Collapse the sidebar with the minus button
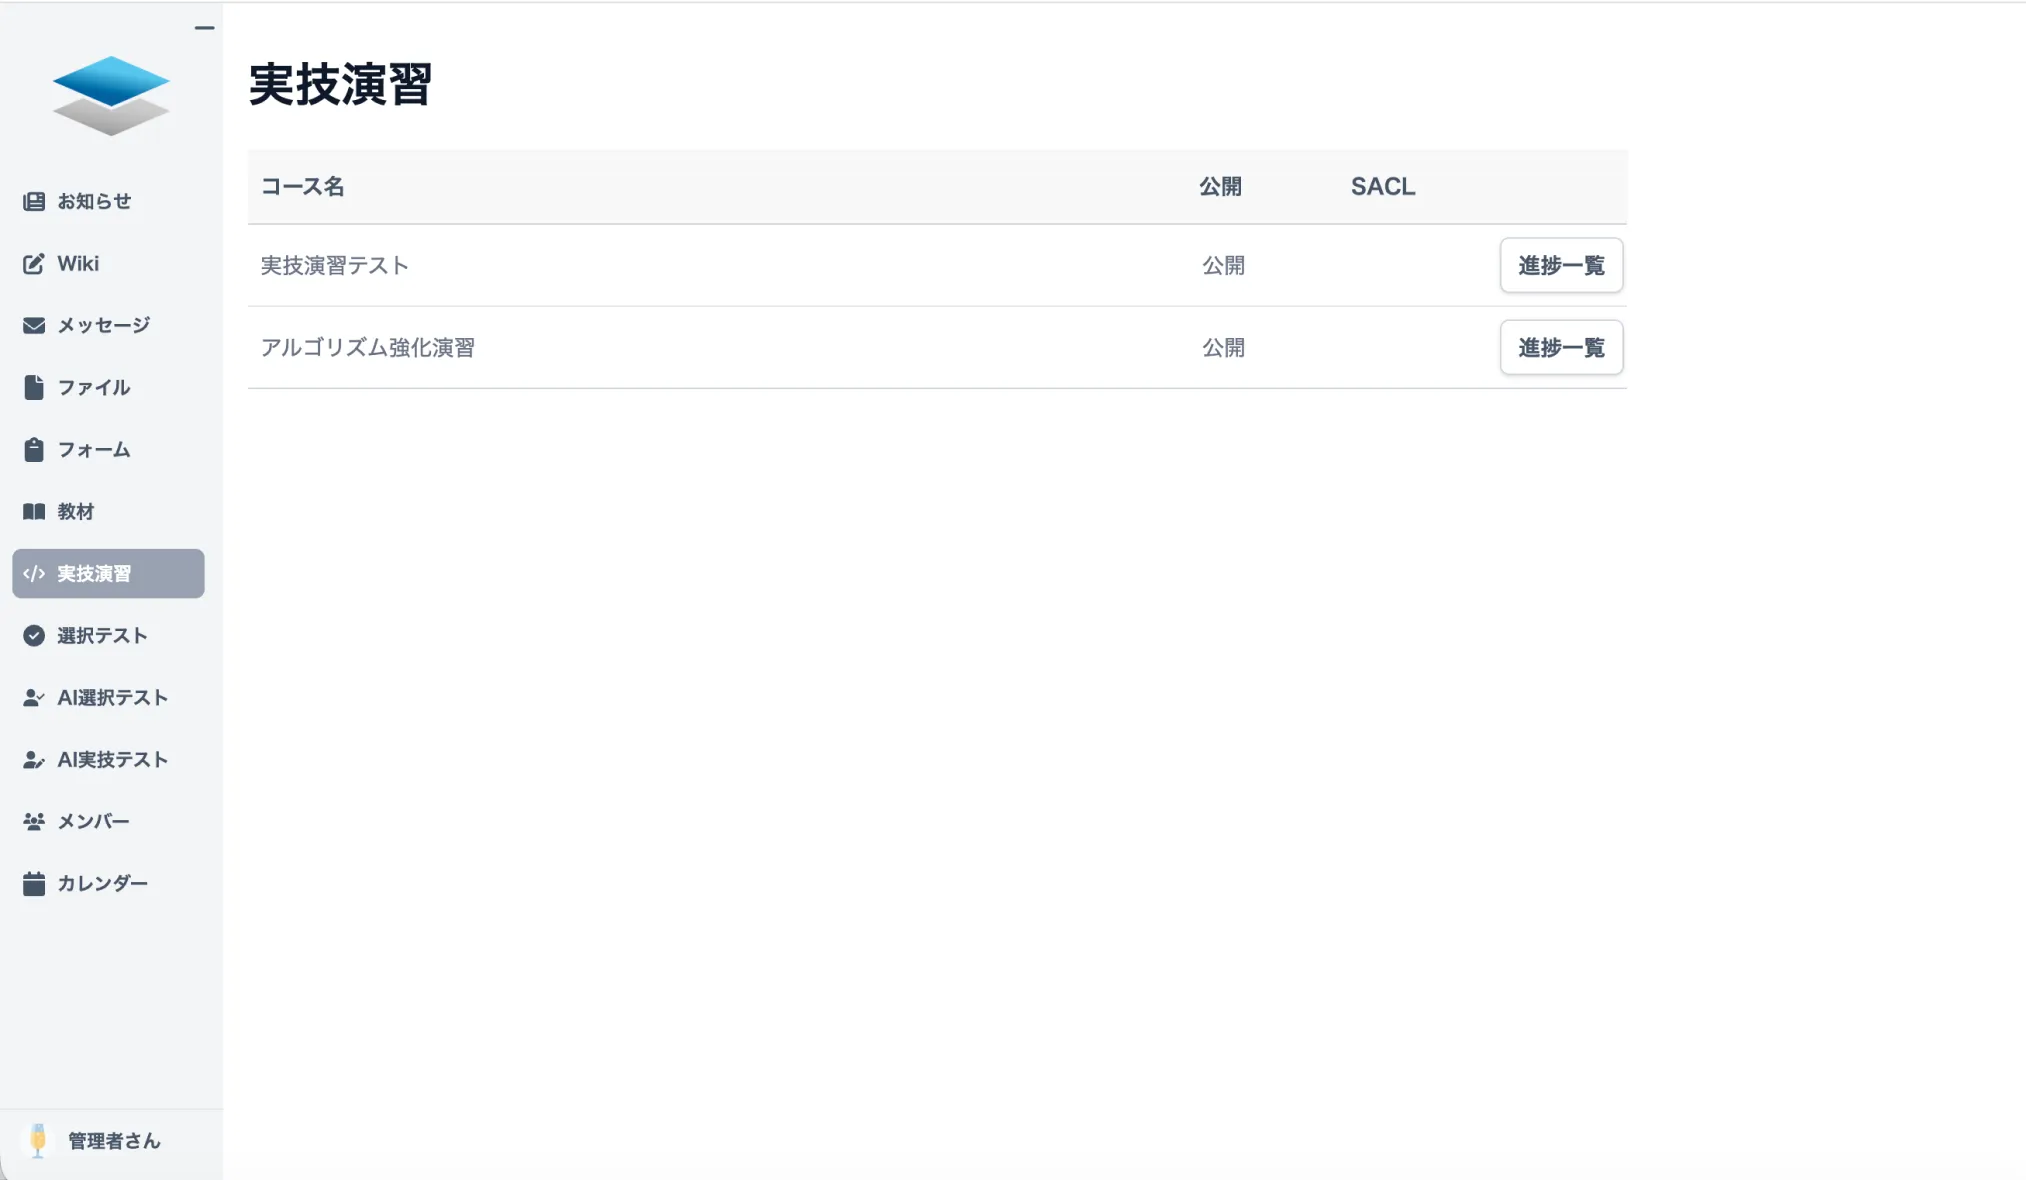The image size is (2026, 1180). (204, 28)
